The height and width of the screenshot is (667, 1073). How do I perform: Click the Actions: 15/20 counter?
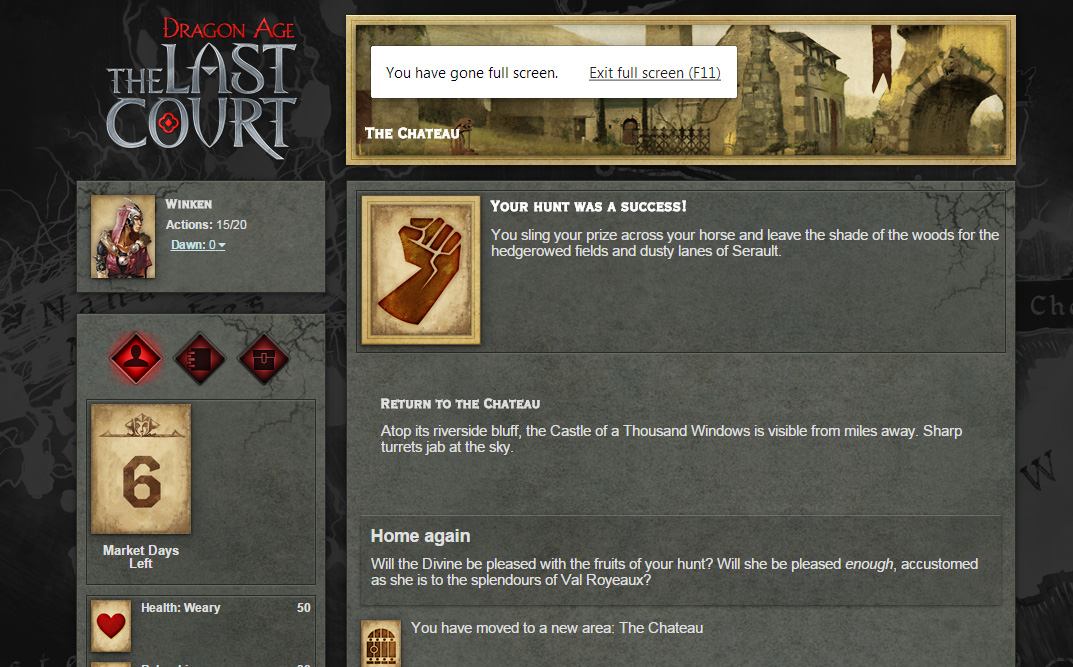[x=206, y=224]
